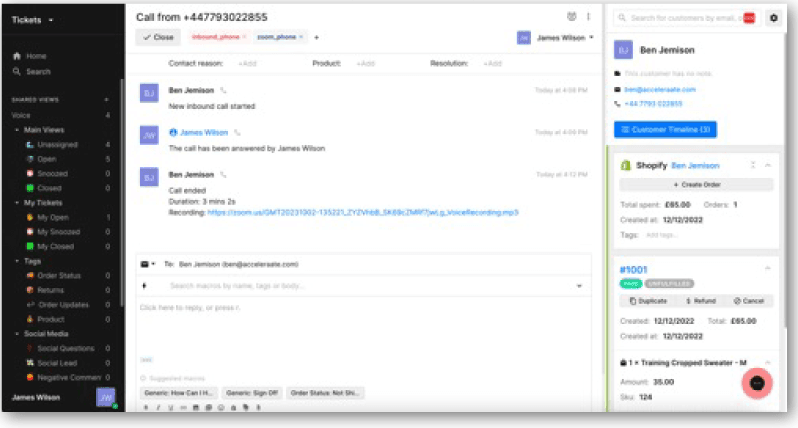This screenshot has height=428, width=798.
Task: Collapse the Shopify widget chevron
Action: tap(768, 165)
